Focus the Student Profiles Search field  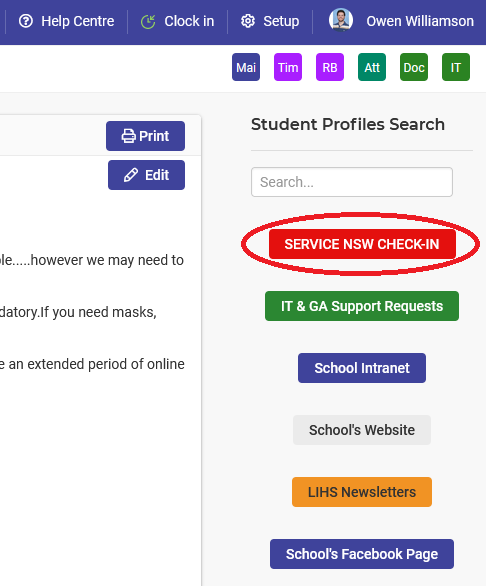(352, 182)
